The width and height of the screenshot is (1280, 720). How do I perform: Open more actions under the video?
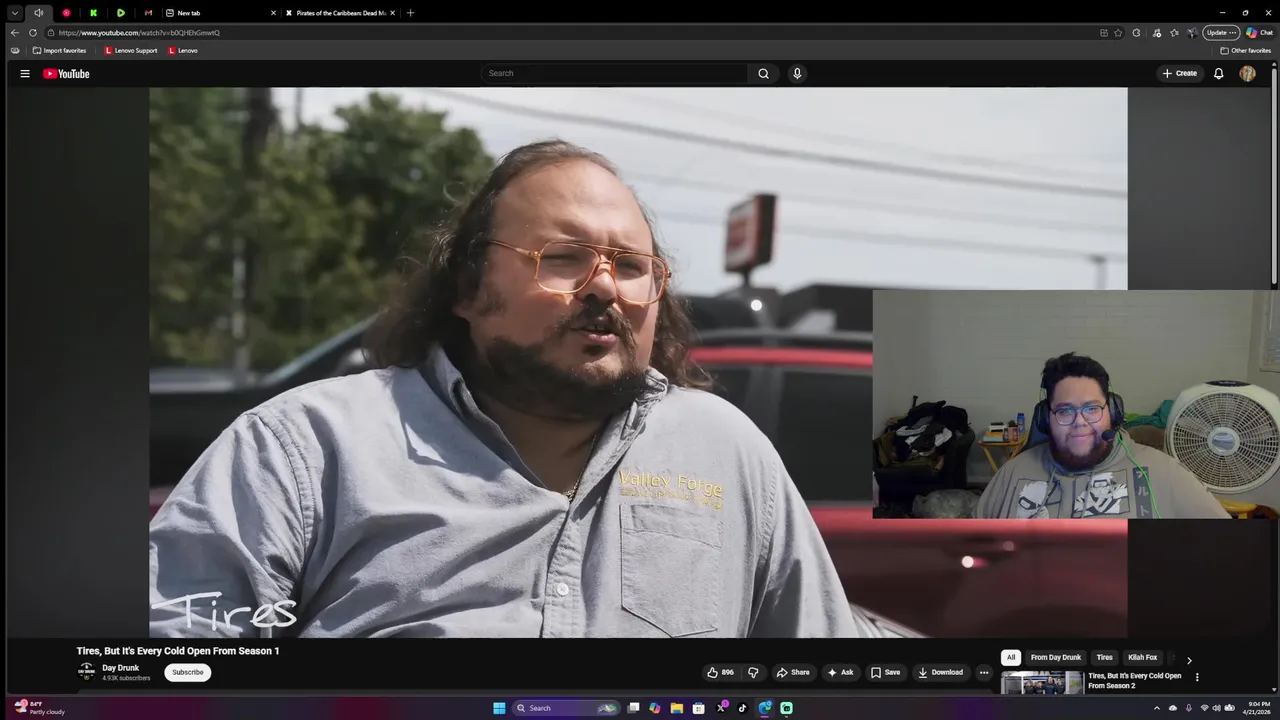pyautogui.click(x=984, y=672)
